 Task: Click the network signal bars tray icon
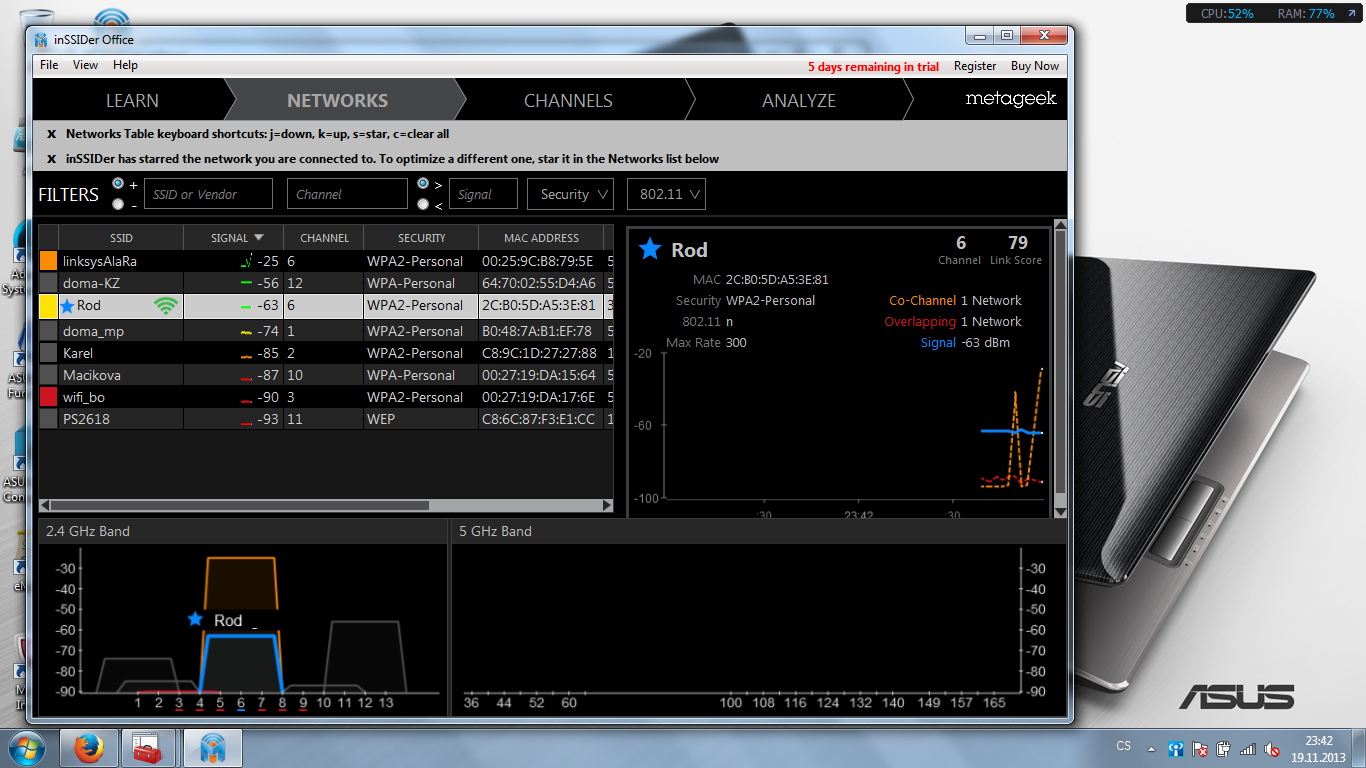pos(1248,748)
